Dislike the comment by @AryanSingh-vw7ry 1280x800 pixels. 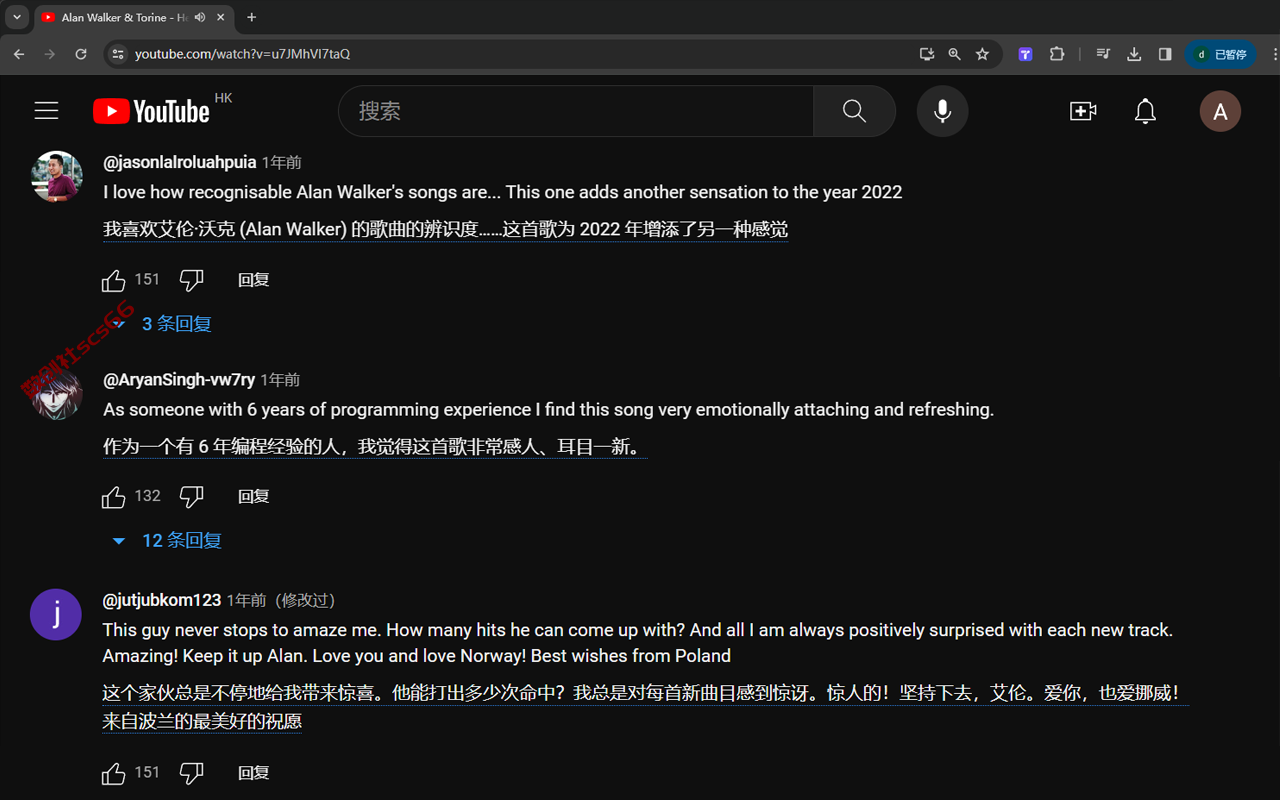tap(191, 497)
